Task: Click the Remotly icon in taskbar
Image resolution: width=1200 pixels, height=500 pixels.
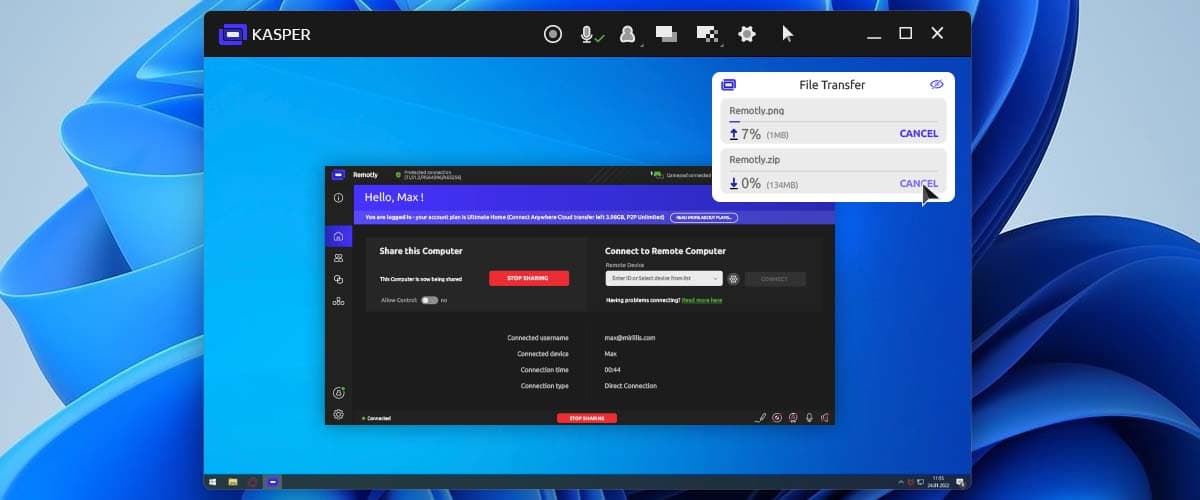Action: [273, 482]
